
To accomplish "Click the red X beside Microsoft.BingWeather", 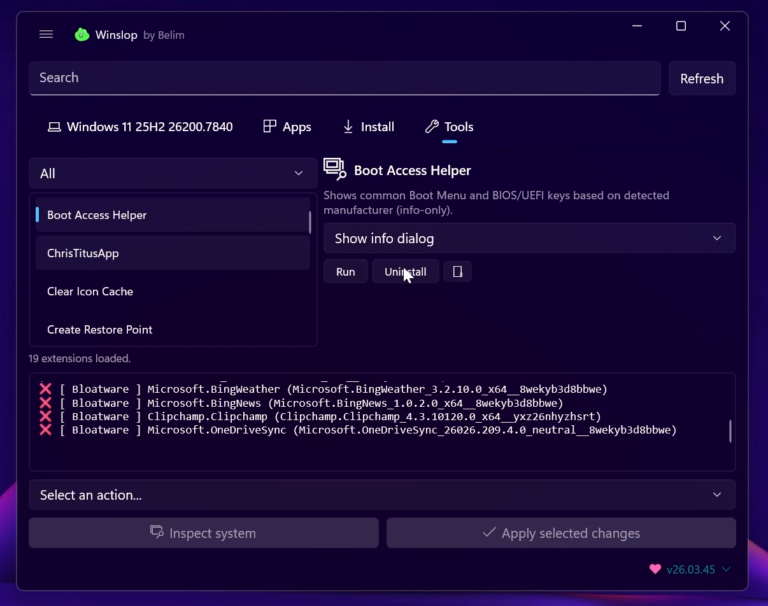I will (45, 389).
